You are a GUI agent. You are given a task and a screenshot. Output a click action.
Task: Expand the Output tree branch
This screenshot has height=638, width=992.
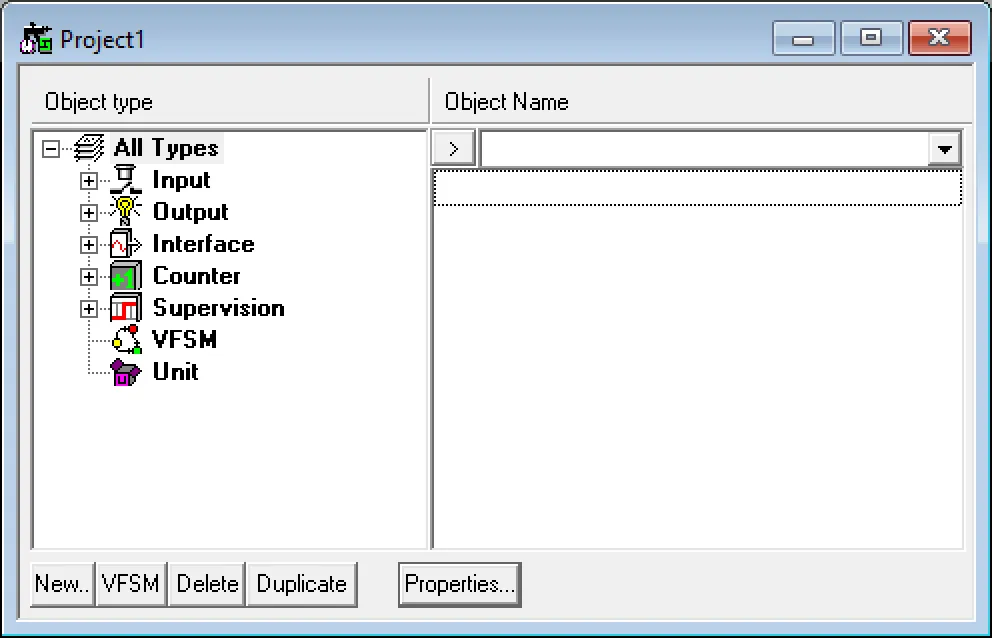(88, 212)
